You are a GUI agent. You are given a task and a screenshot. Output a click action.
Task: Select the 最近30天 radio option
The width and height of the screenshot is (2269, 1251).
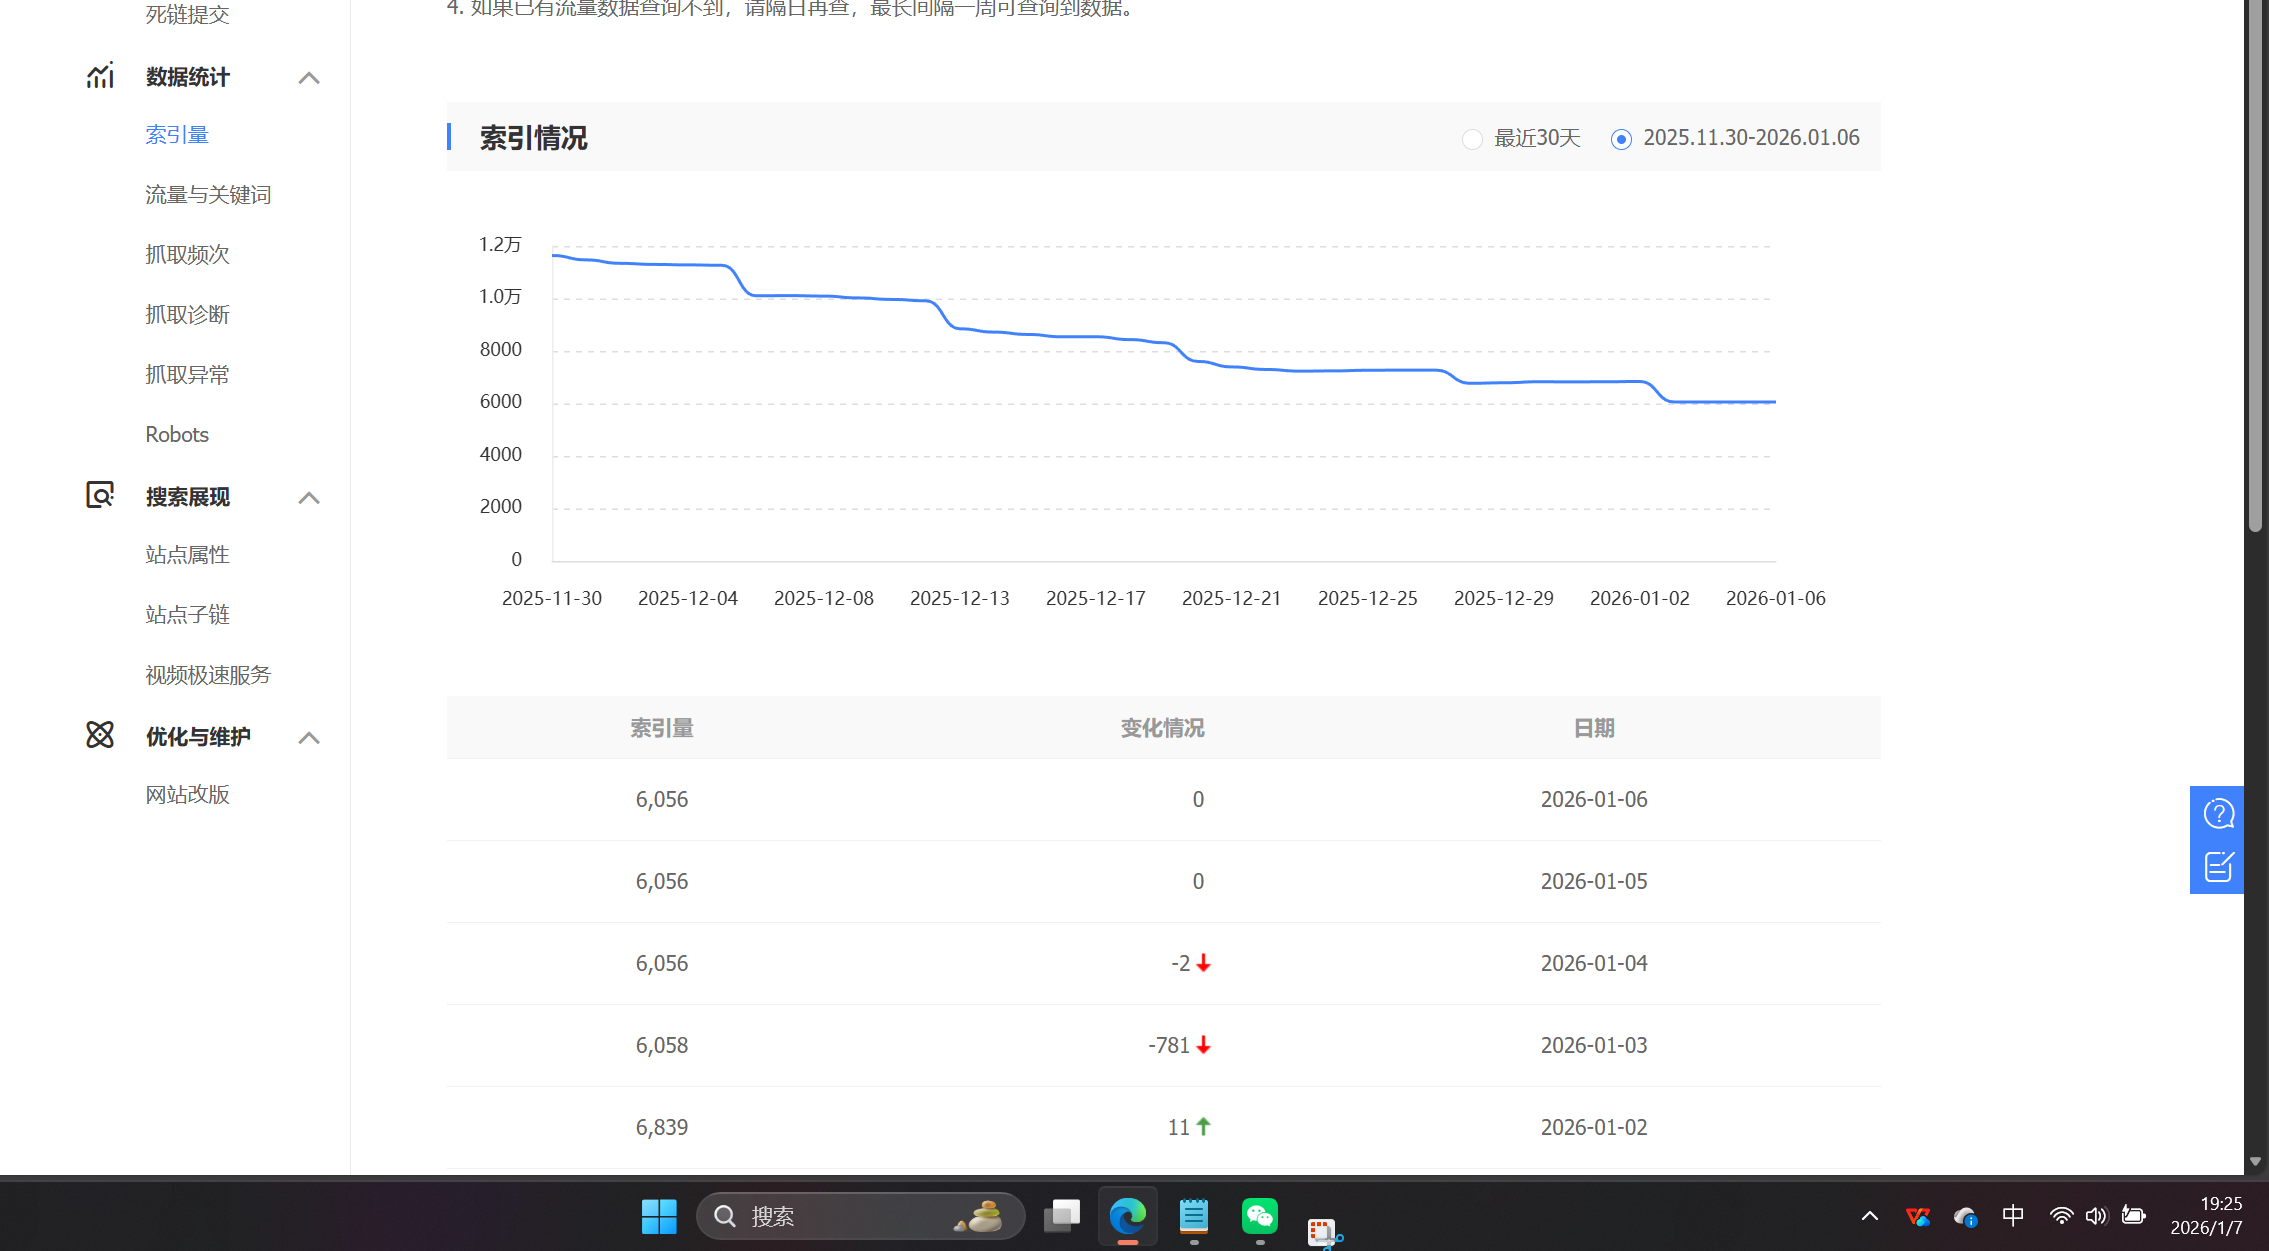[1472, 139]
